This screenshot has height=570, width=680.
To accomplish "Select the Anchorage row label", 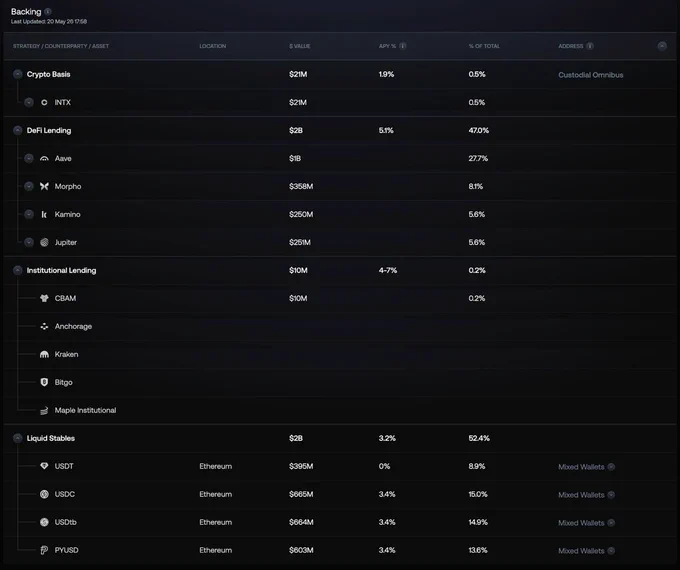I will click(73, 326).
